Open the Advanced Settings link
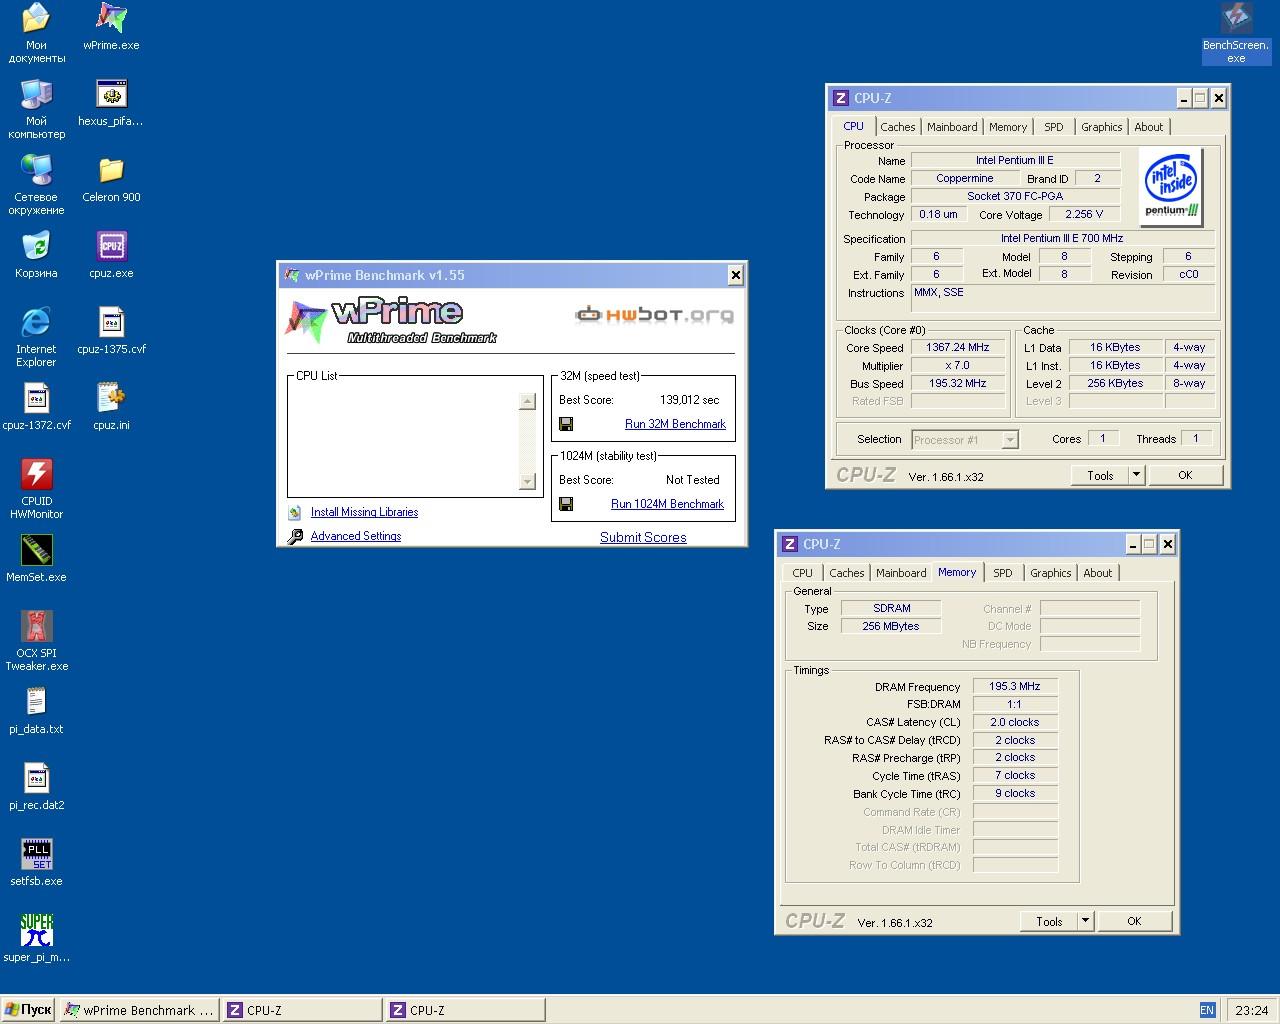Screen dimensions: 1280x1024 [356, 536]
